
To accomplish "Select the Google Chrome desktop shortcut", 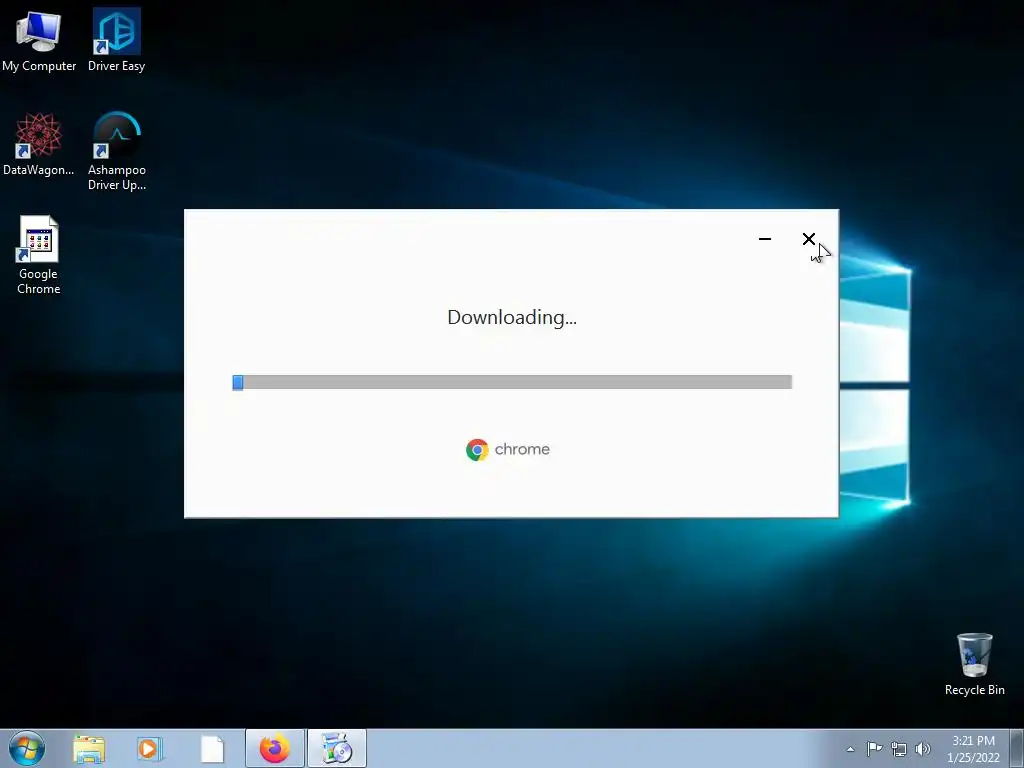I will pos(39,255).
